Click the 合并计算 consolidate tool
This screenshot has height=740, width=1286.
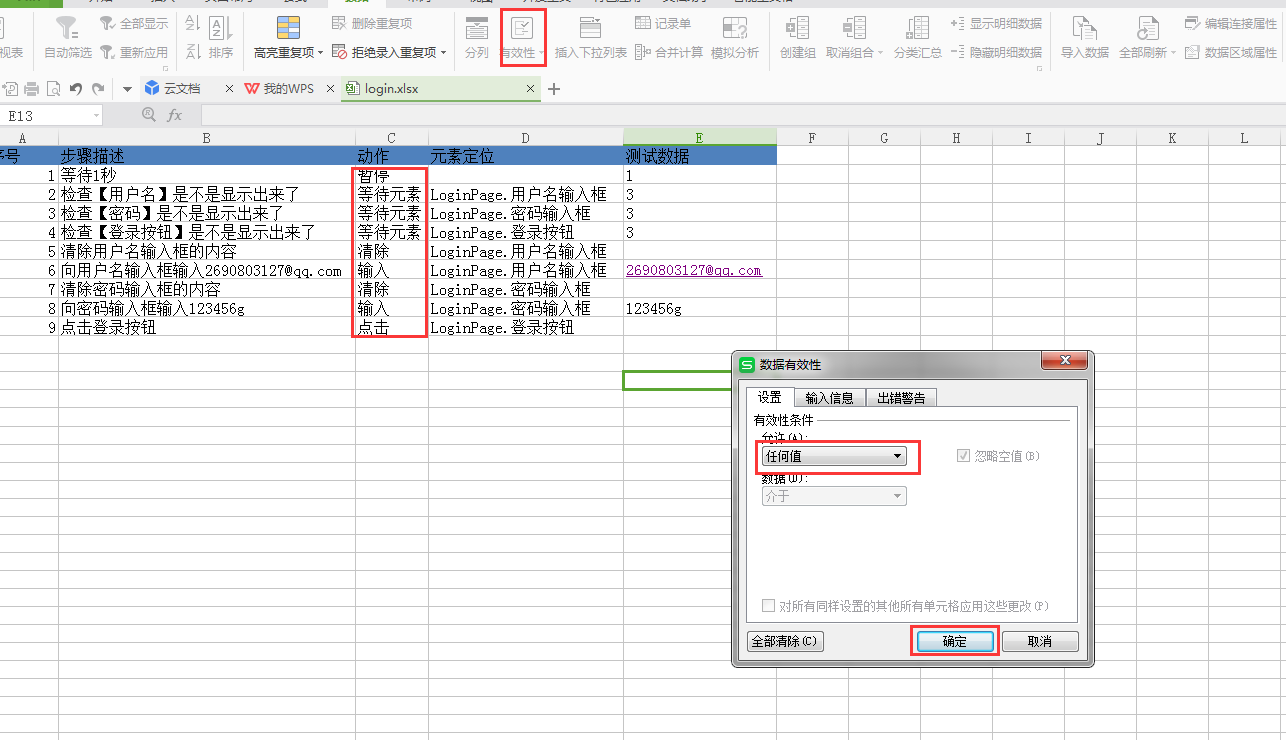click(669, 52)
